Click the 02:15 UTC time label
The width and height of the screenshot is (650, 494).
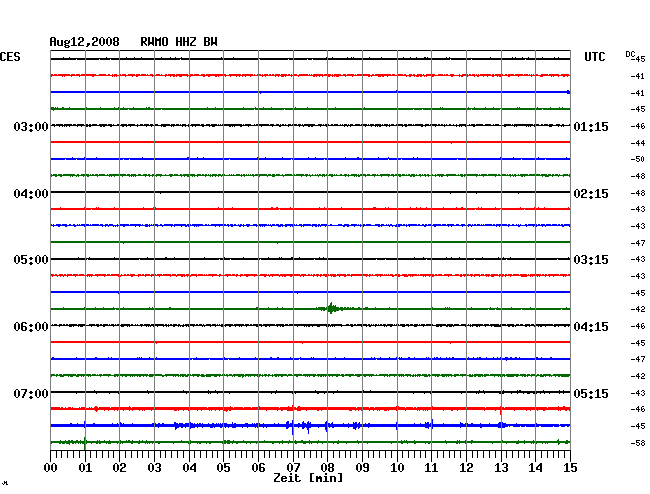coord(591,194)
